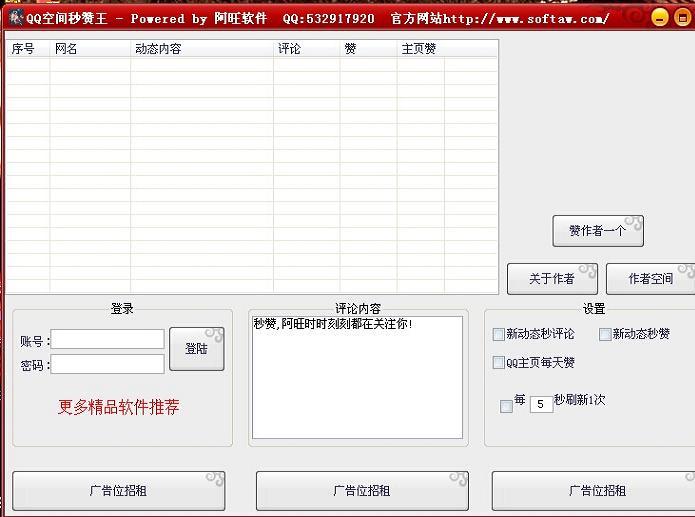Focus the 账号 input field
This screenshot has height=517, width=695.
tap(107, 339)
